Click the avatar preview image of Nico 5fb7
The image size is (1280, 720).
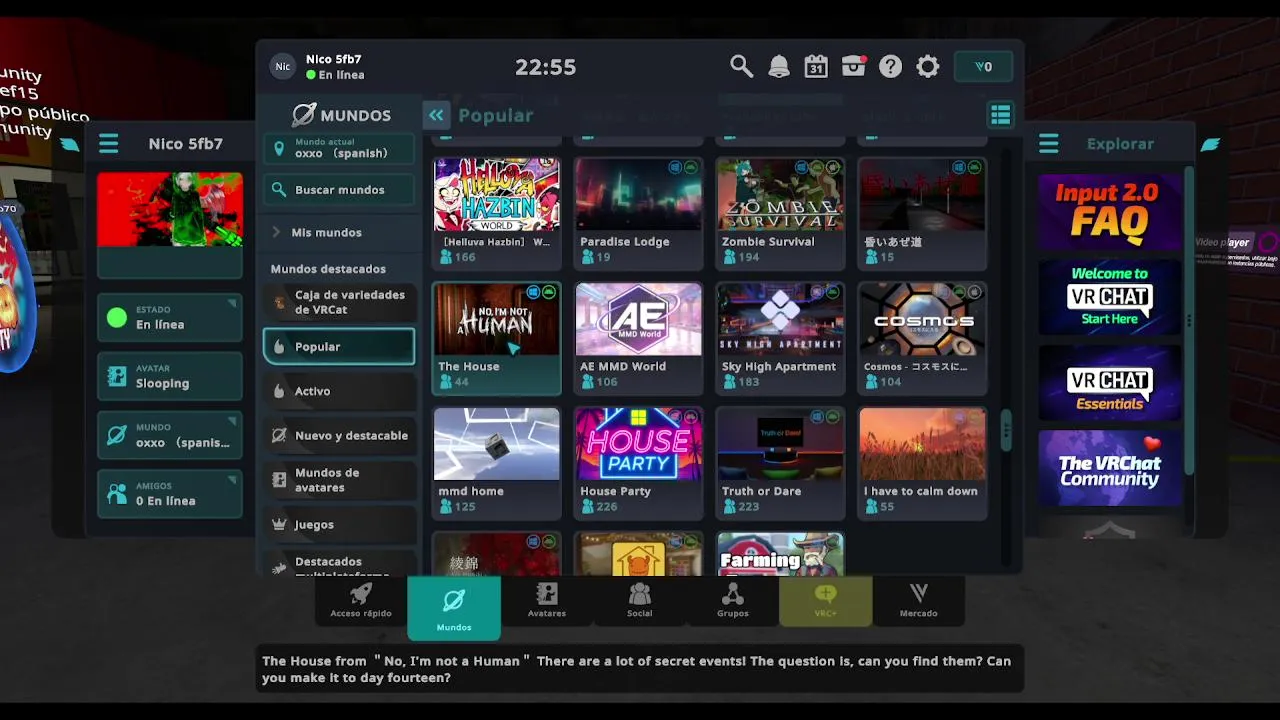(x=170, y=209)
